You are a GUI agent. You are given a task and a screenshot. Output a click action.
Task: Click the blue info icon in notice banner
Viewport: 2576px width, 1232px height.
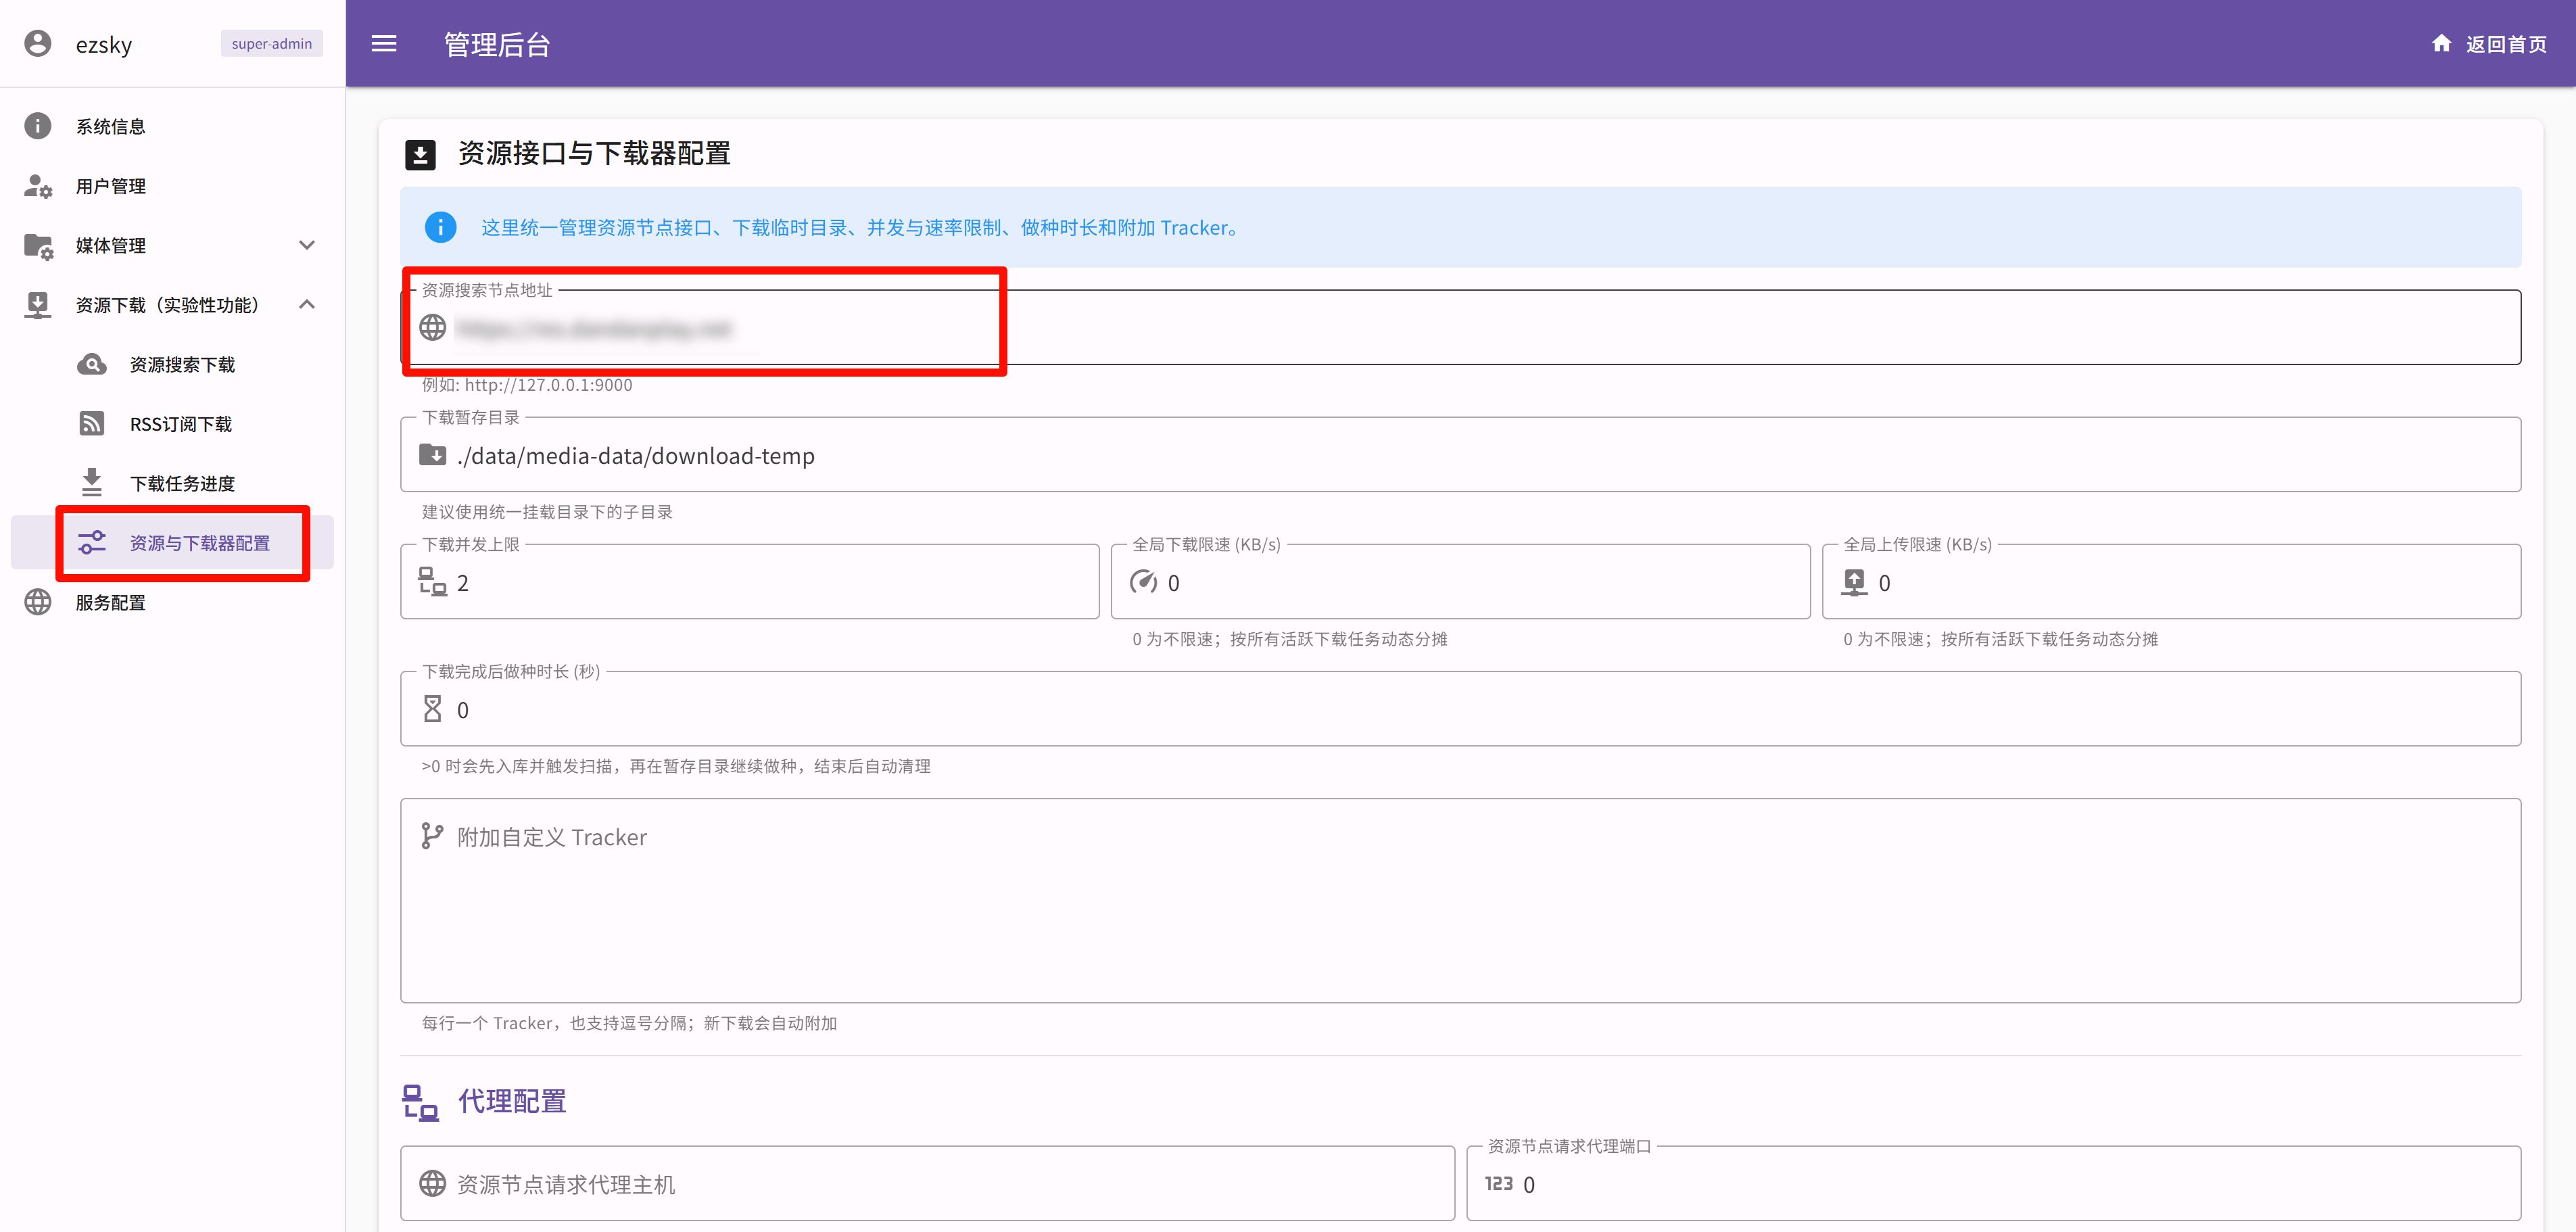click(x=440, y=227)
